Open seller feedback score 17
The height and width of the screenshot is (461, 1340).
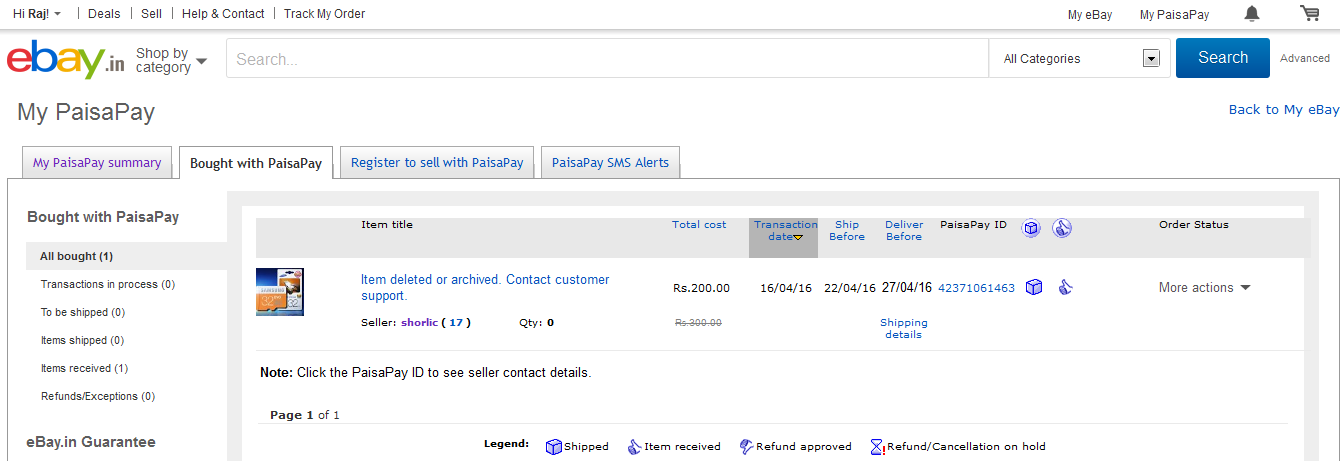(x=456, y=323)
